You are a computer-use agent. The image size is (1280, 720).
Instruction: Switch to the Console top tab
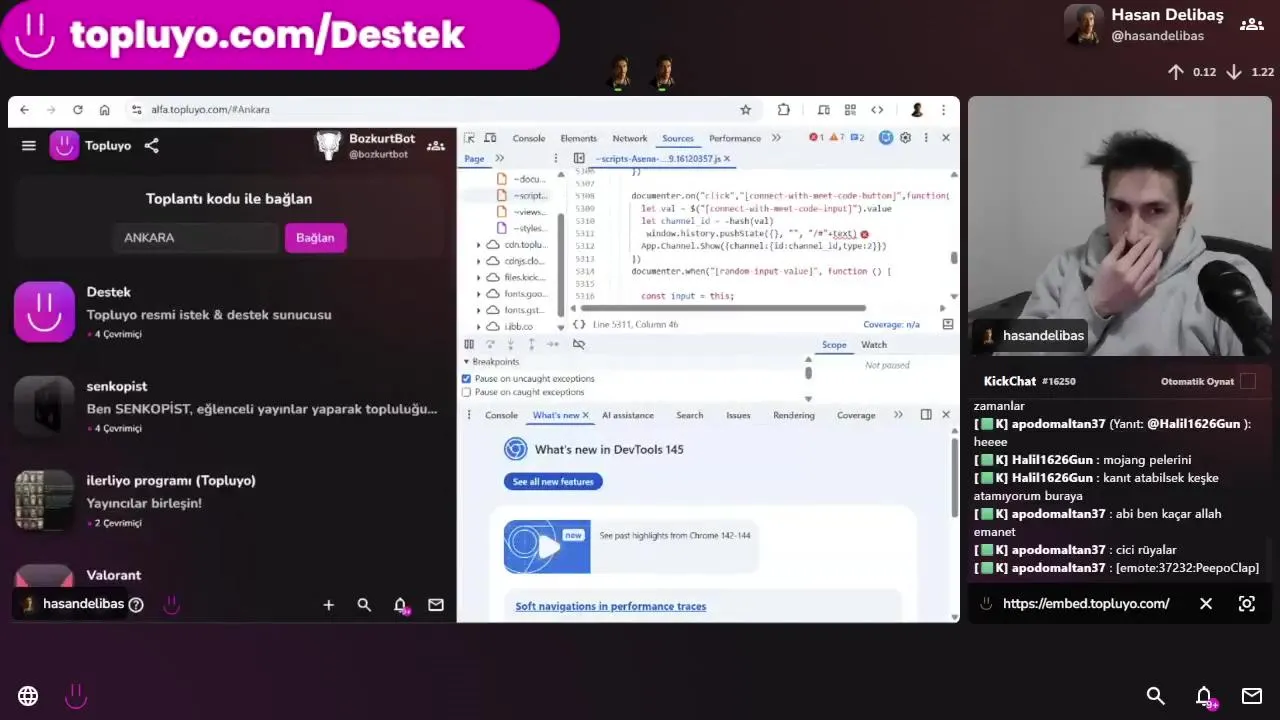pos(529,139)
